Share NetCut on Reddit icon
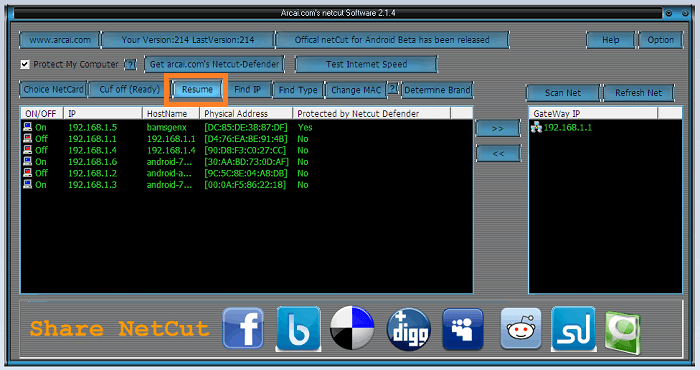This screenshot has height=370, width=700. point(521,328)
